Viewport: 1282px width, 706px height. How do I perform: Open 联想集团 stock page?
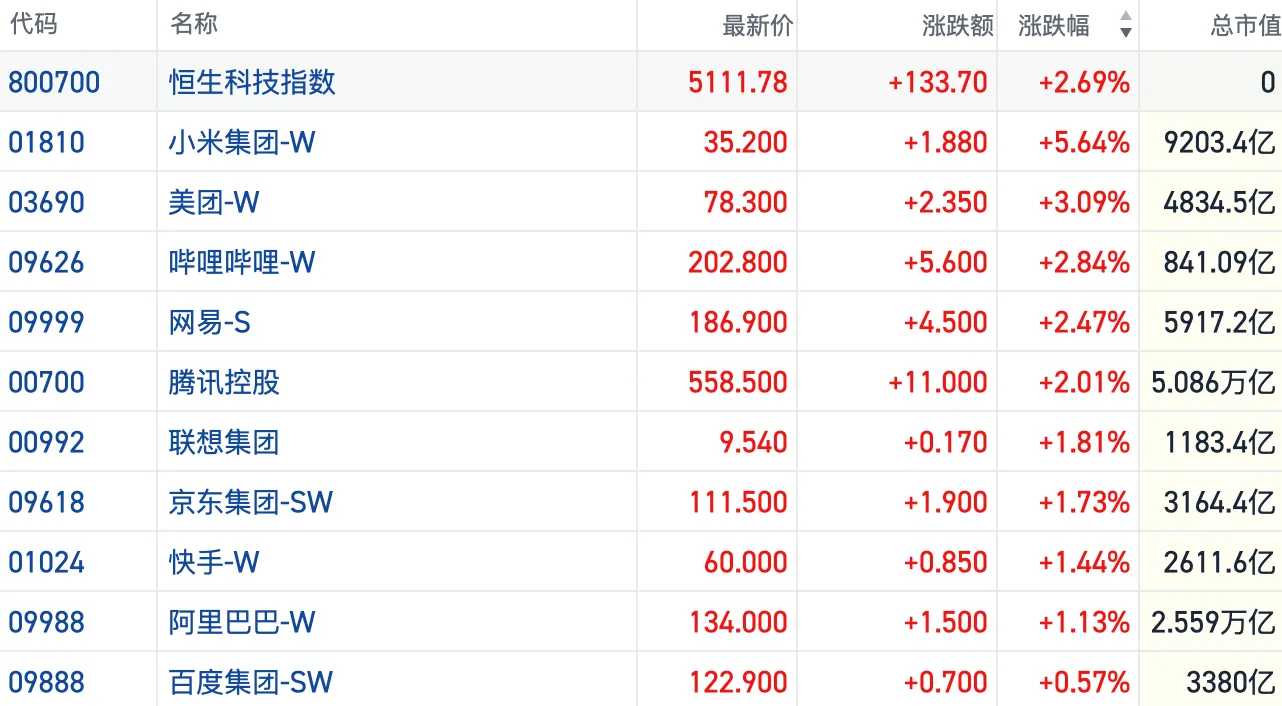(224, 442)
